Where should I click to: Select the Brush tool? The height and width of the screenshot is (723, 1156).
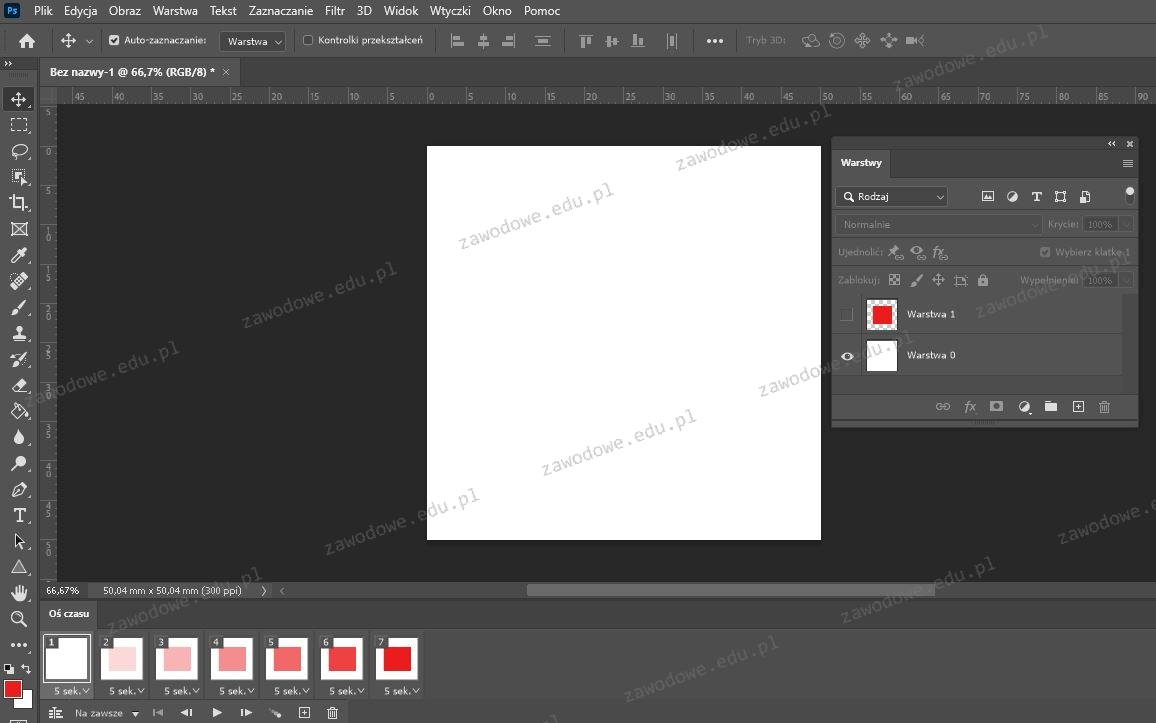pos(19,307)
